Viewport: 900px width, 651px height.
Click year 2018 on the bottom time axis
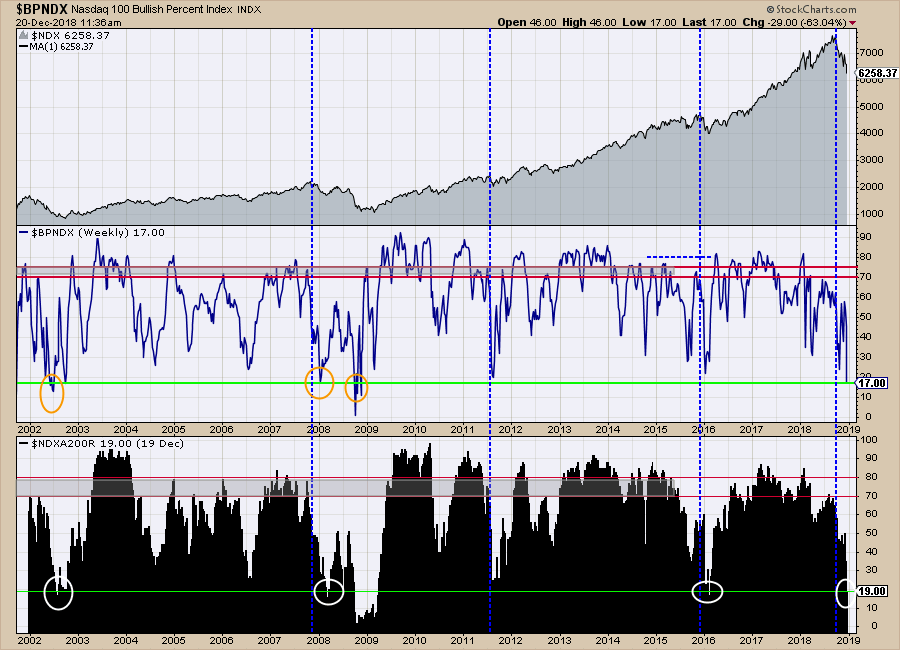(x=799, y=640)
